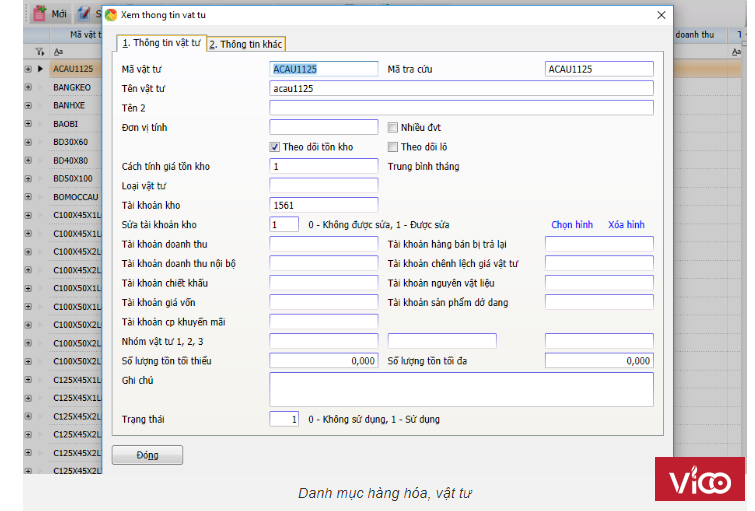The height and width of the screenshot is (511, 755).
Task: Uncheck the Theo dõi tồn kho checkbox
Action: pos(275,147)
